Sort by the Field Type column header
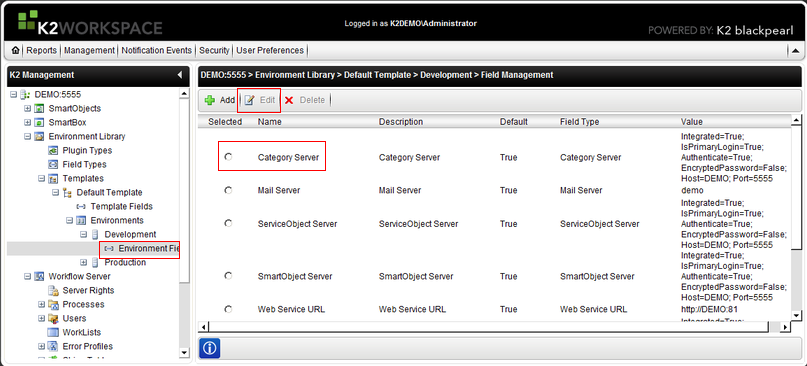Viewport: 807px width, 366px height. point(580,122)
